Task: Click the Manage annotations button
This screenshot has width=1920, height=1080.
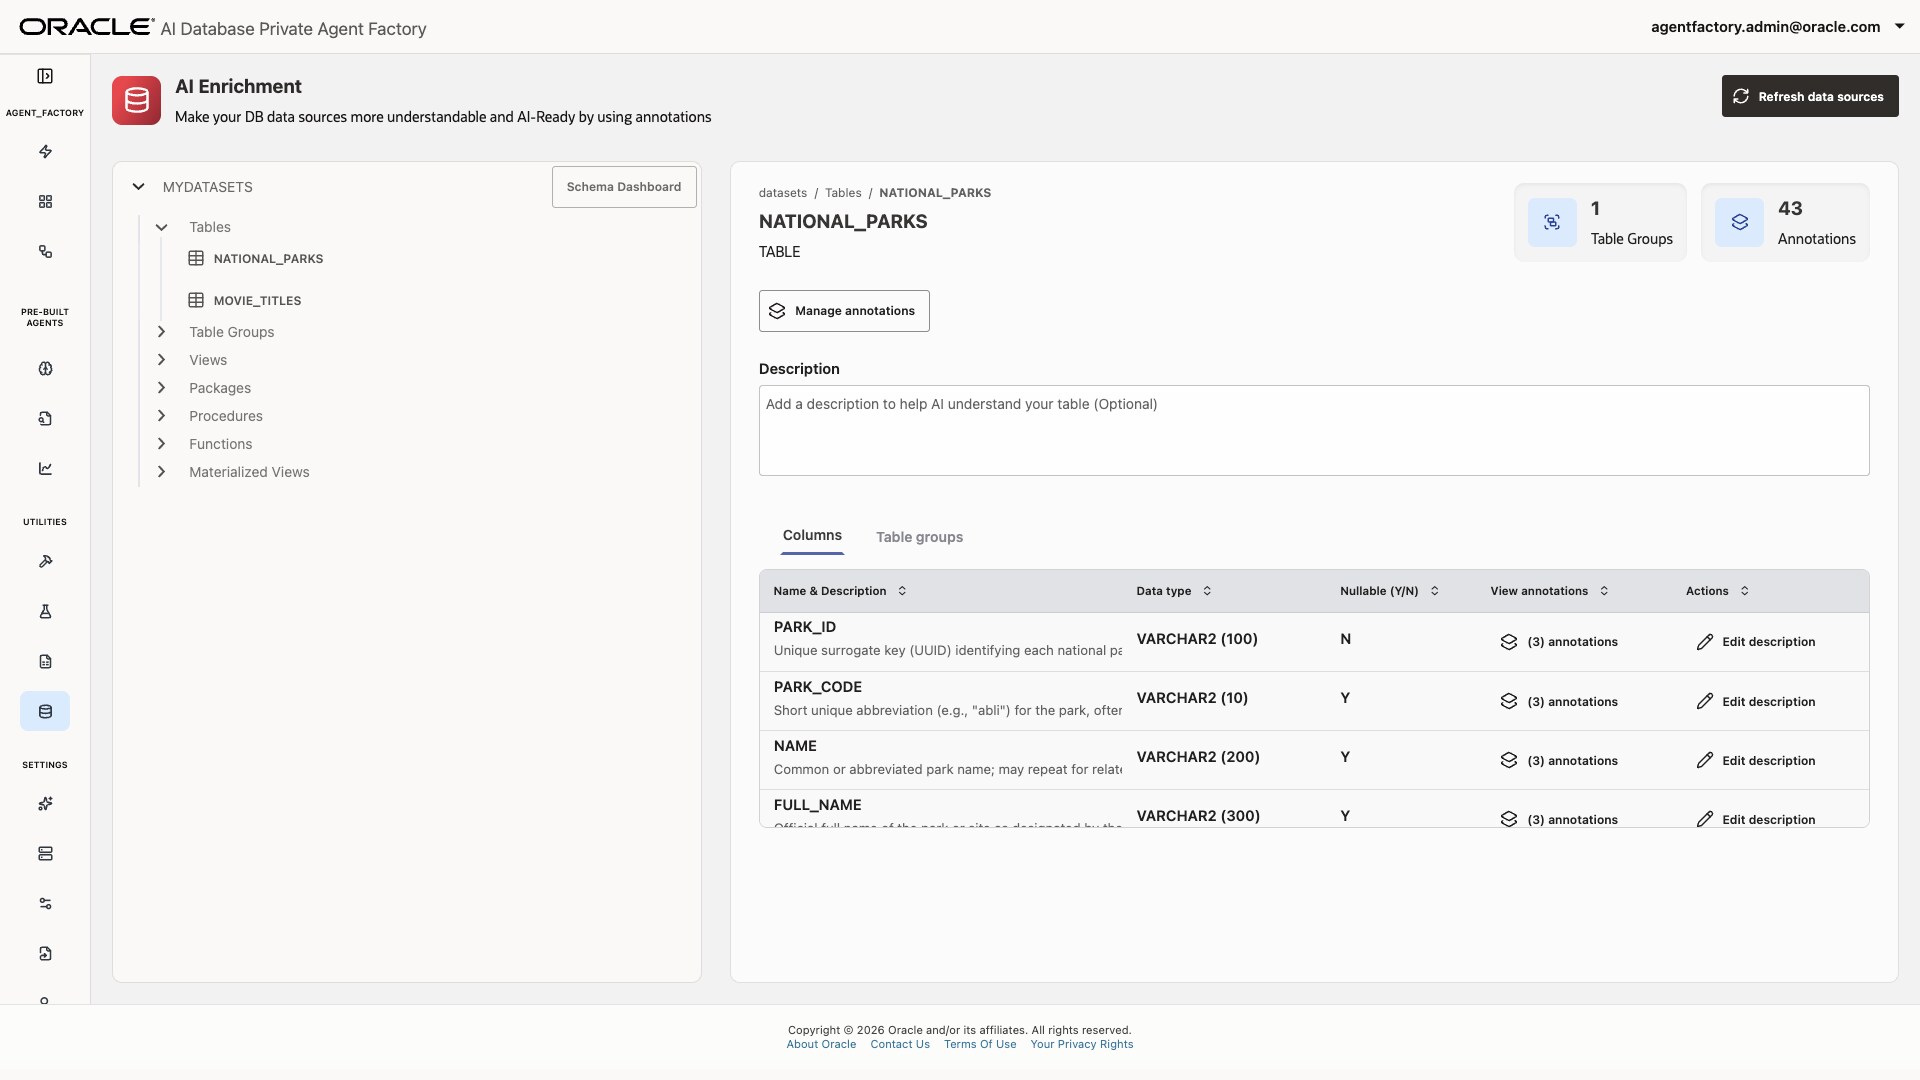Action: [844, 311]
